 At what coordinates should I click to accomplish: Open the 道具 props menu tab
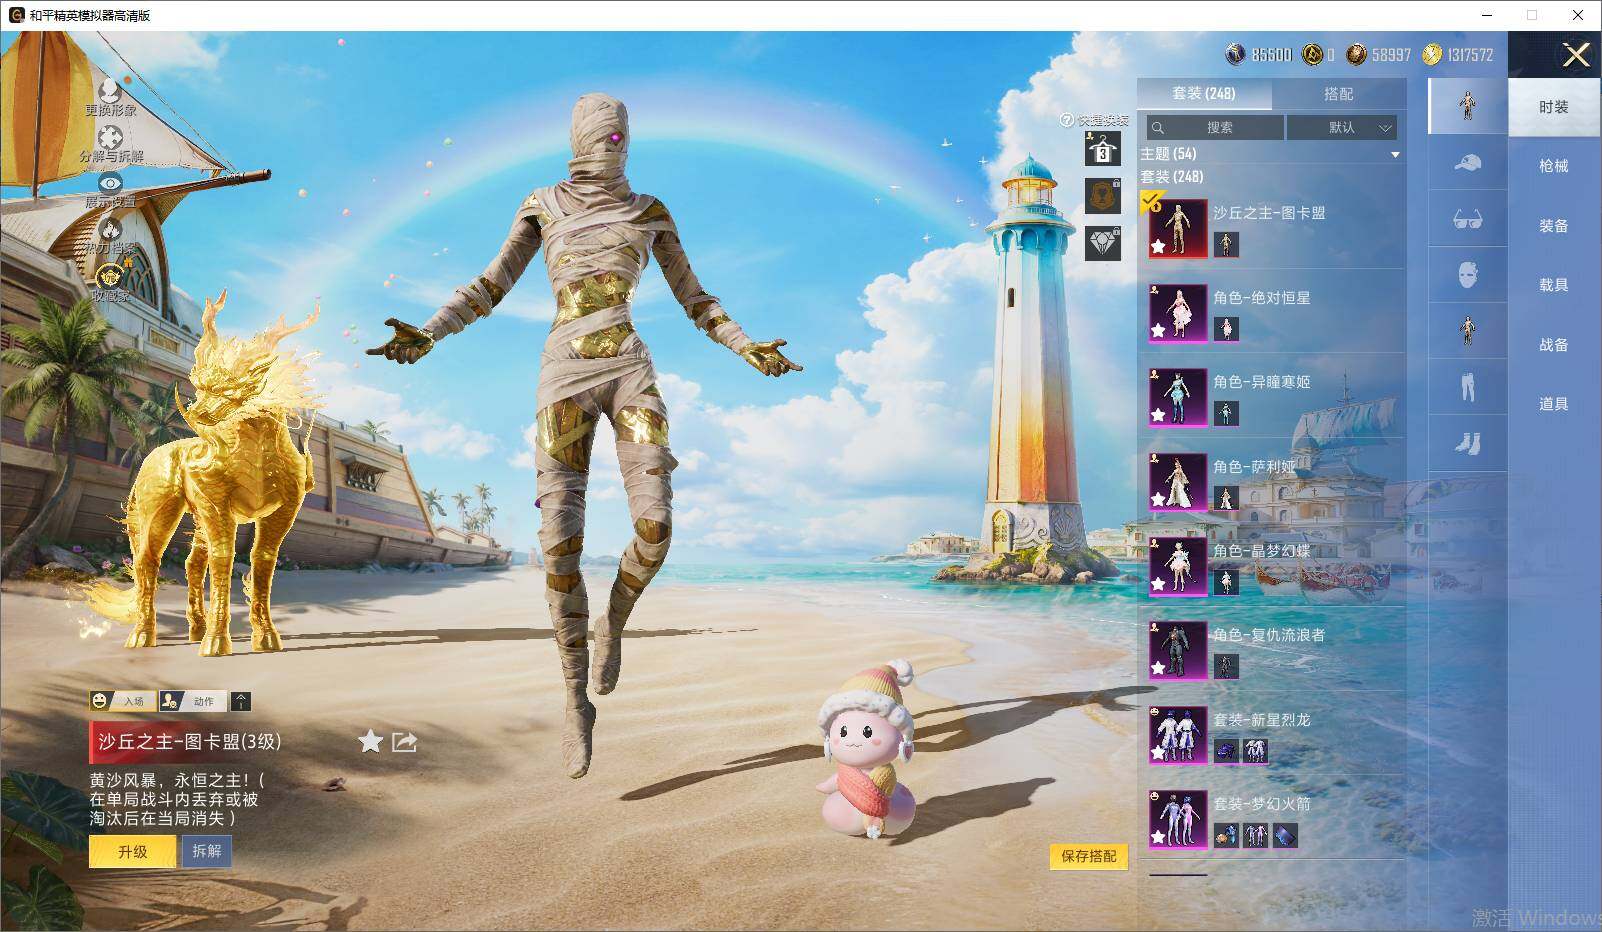1554,404
